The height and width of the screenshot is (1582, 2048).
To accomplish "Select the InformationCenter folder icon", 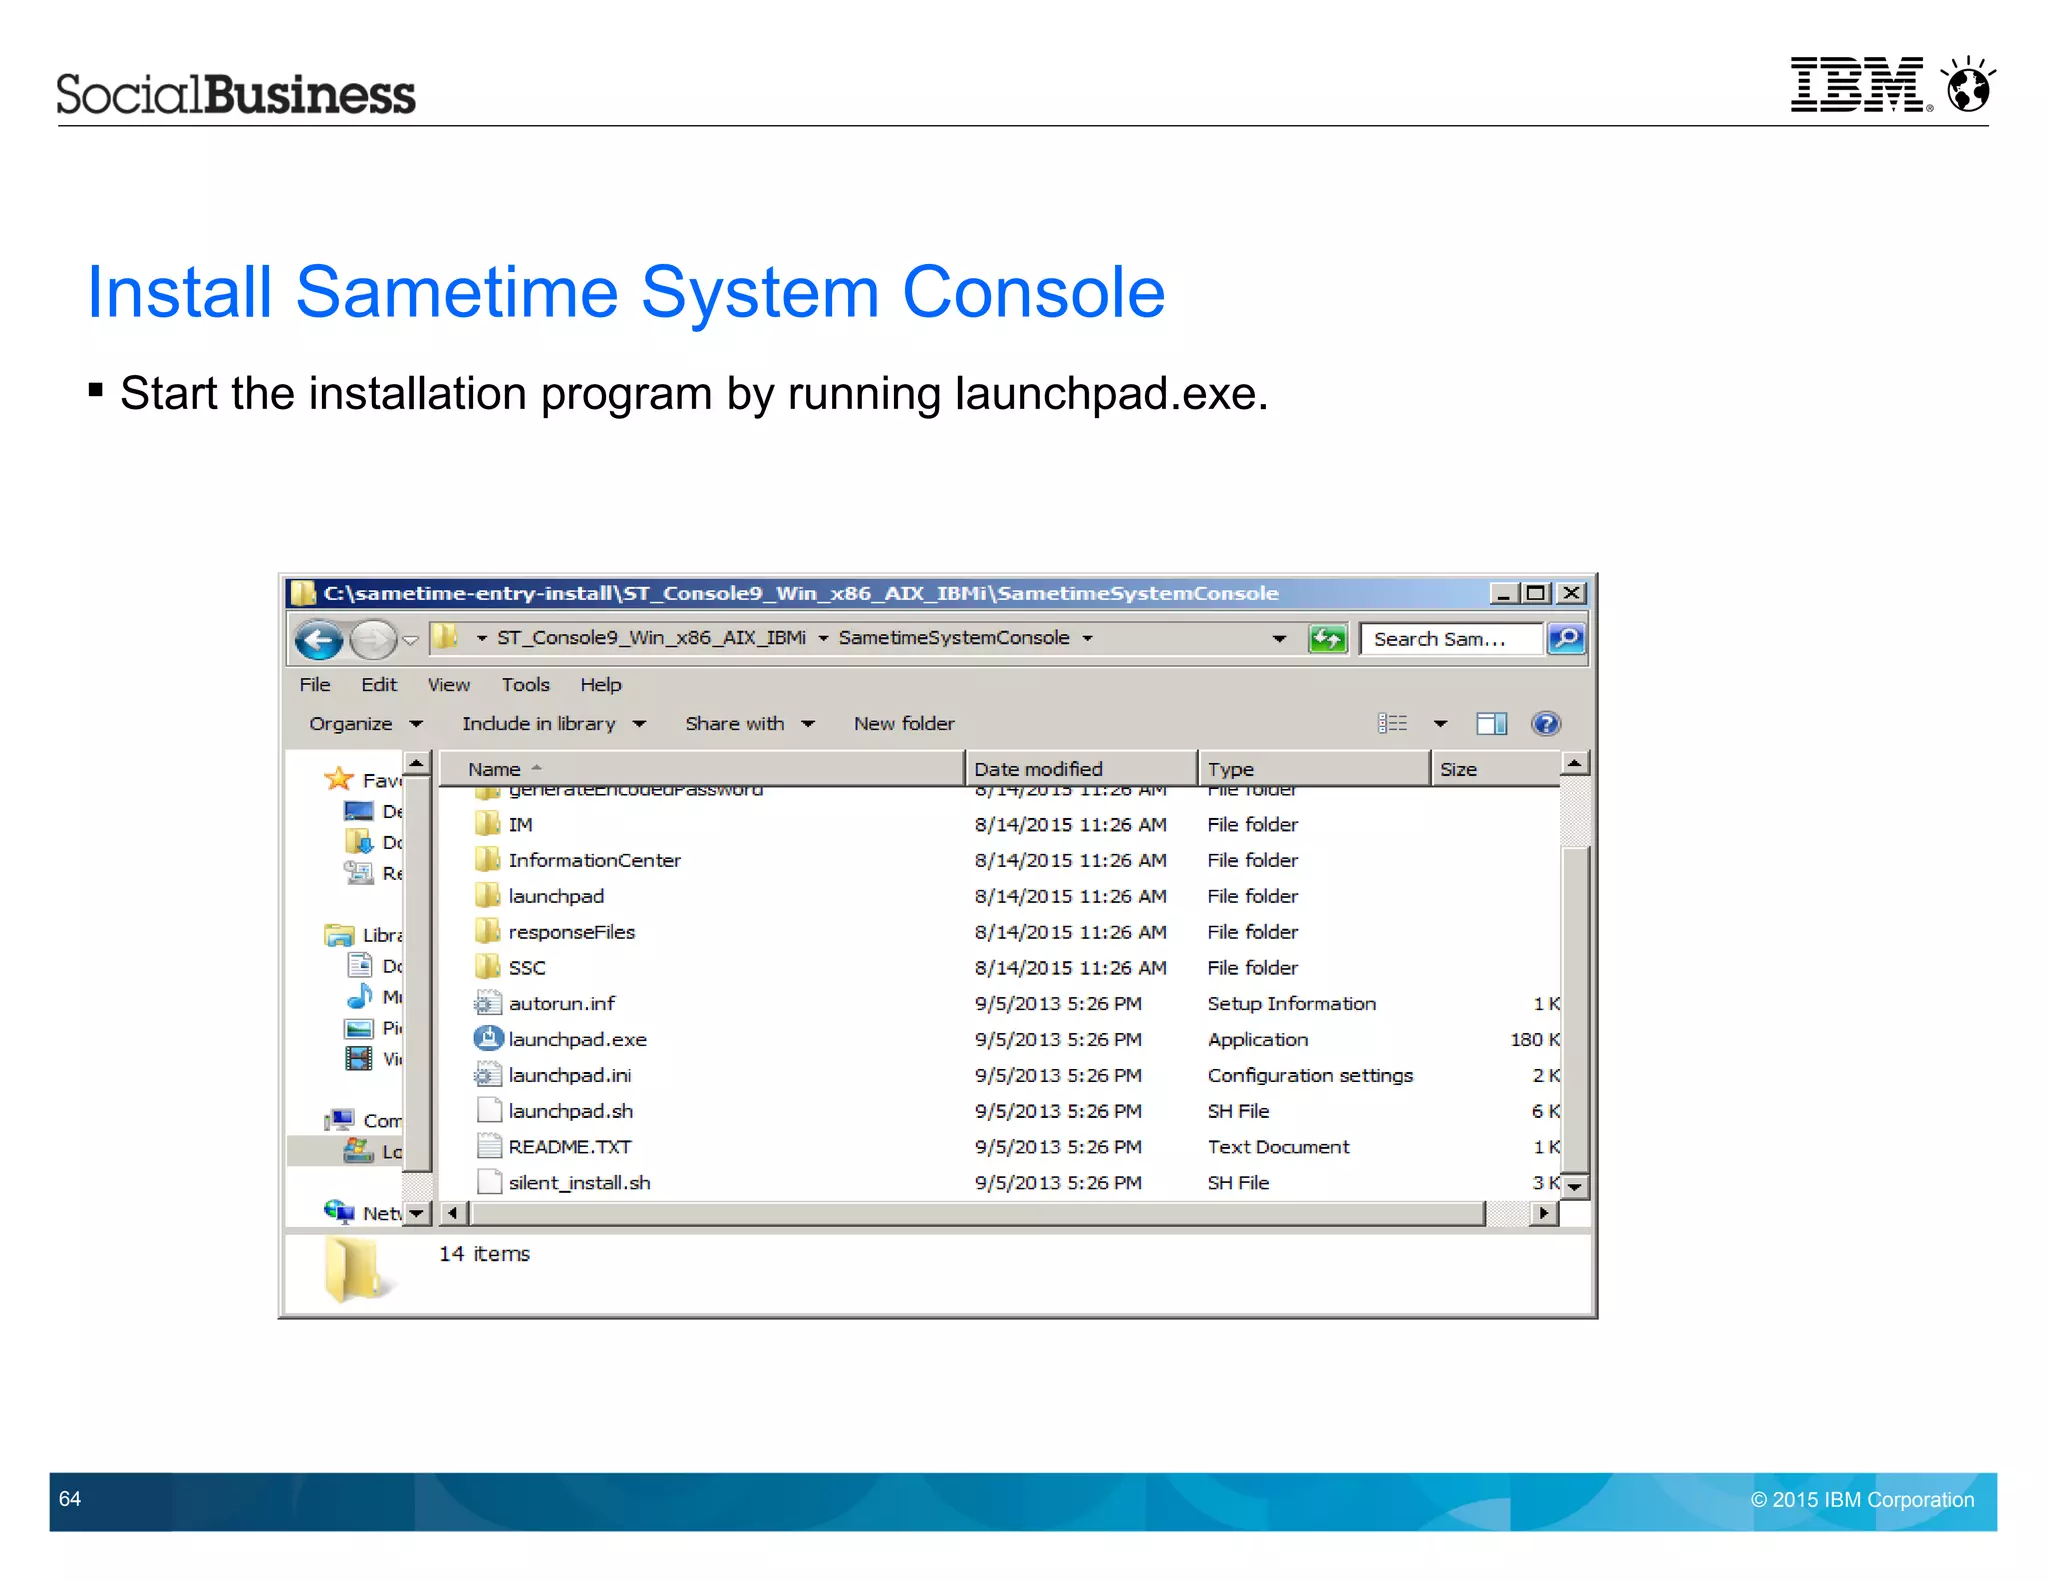I will click(x=487, y=859).
